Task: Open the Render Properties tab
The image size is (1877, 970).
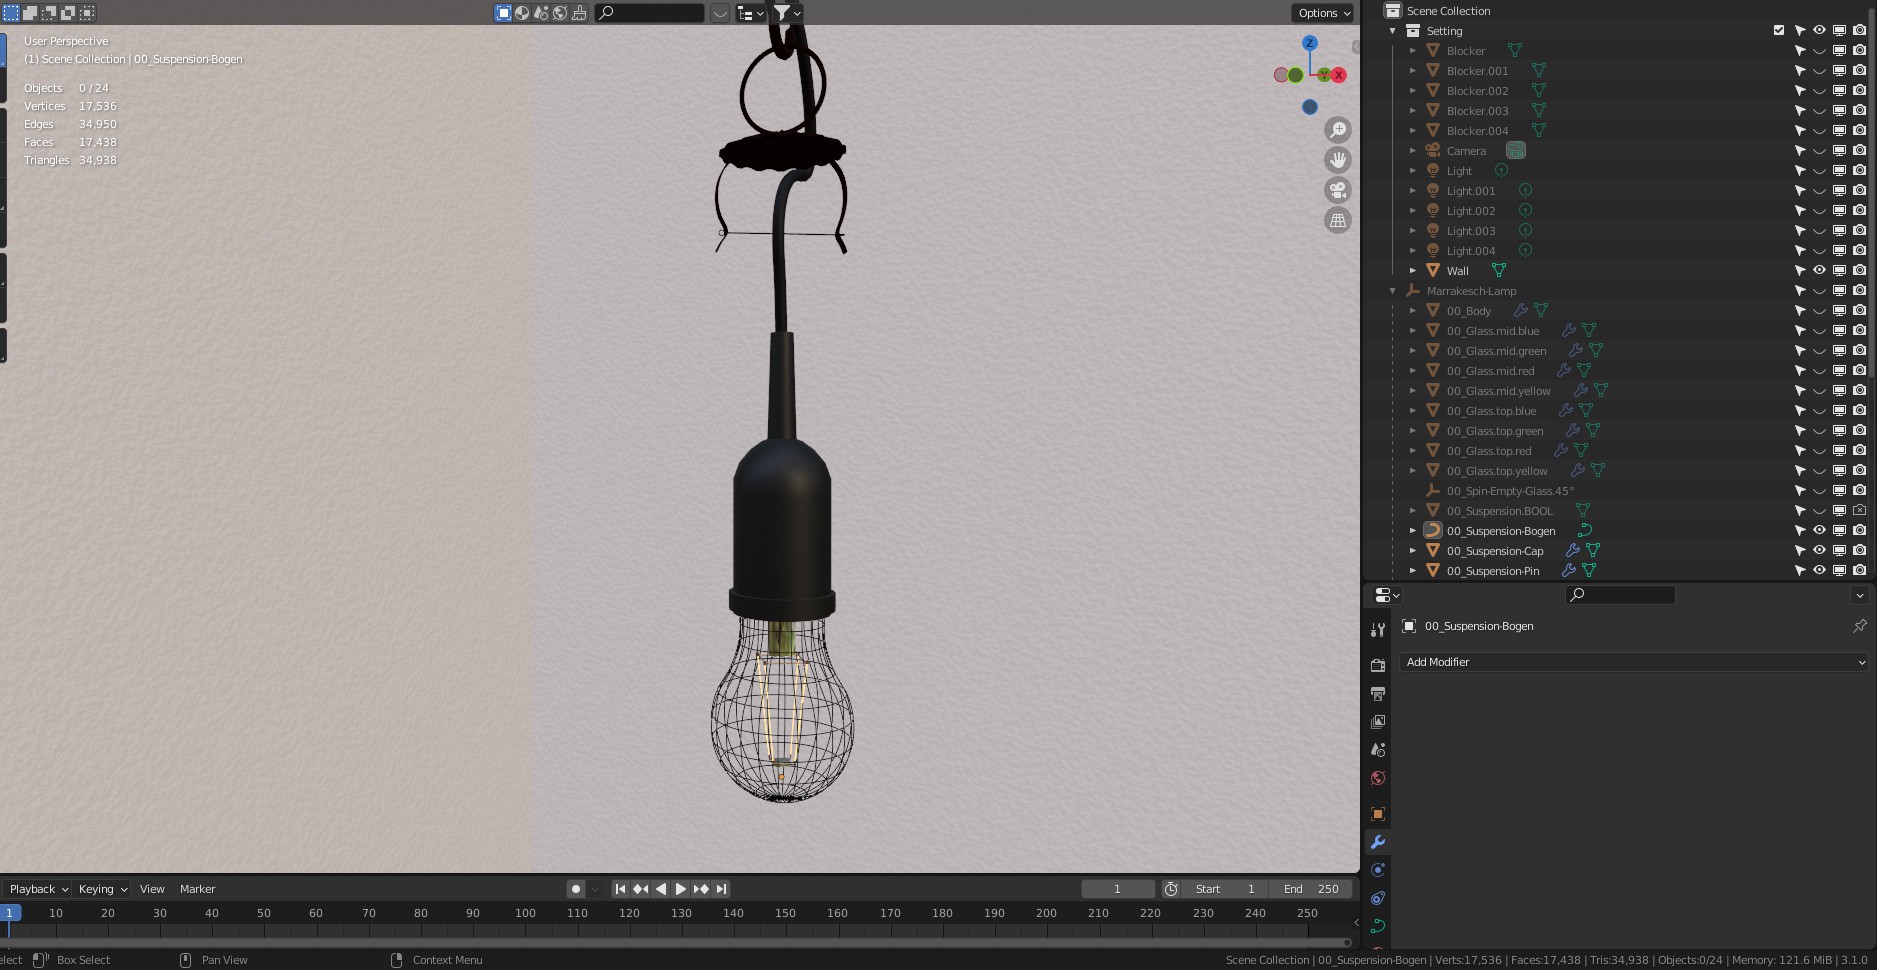Action: click(1379, 664)
